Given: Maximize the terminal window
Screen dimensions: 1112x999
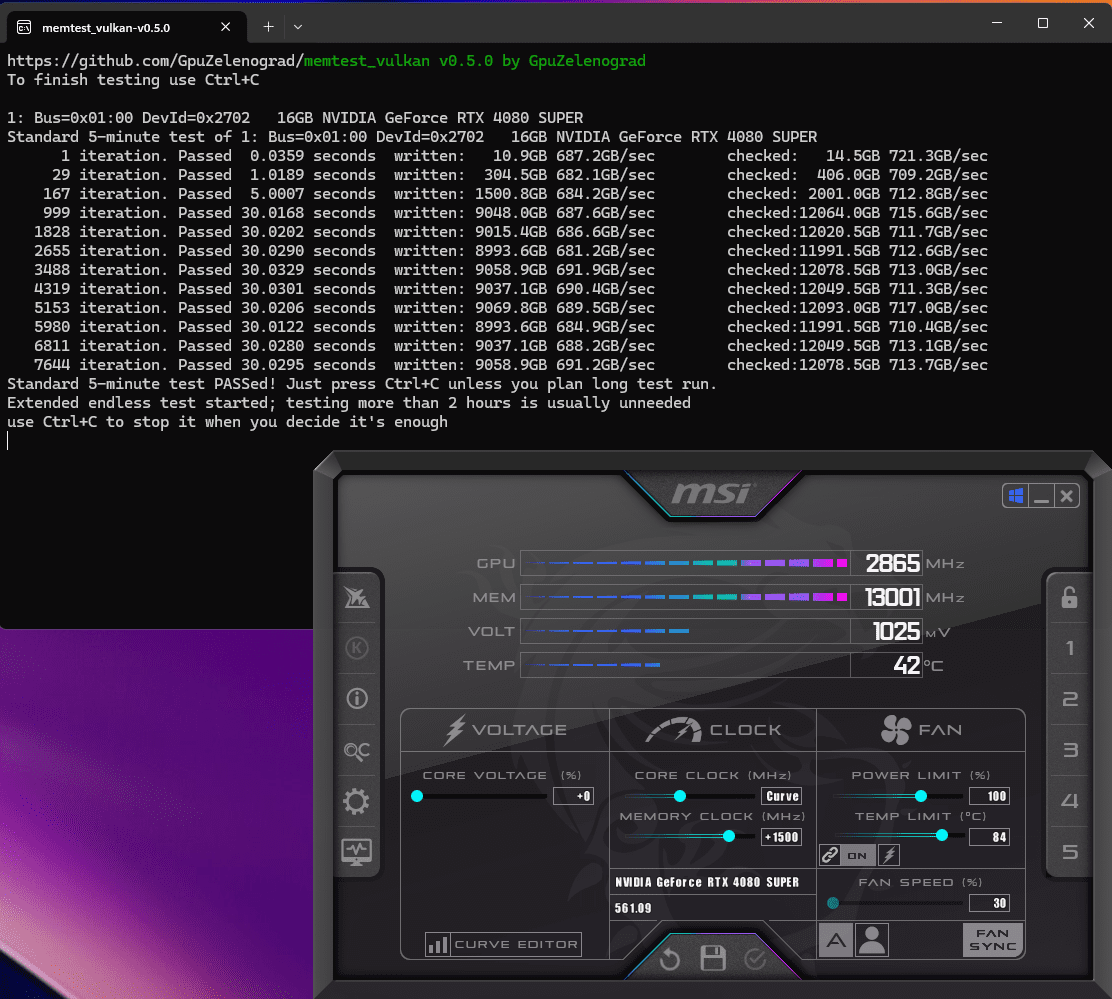Looking at the screenshot, I should tap(1042, 23).
